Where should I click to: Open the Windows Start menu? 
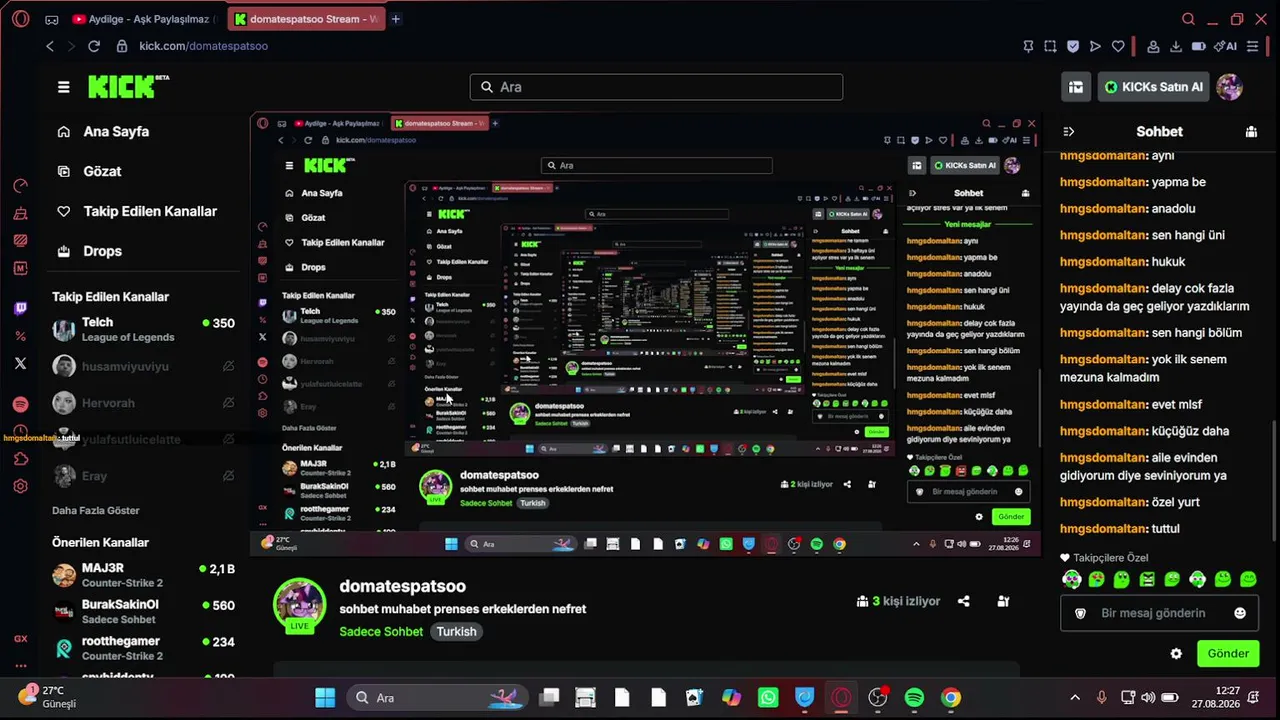pos(325,698)
